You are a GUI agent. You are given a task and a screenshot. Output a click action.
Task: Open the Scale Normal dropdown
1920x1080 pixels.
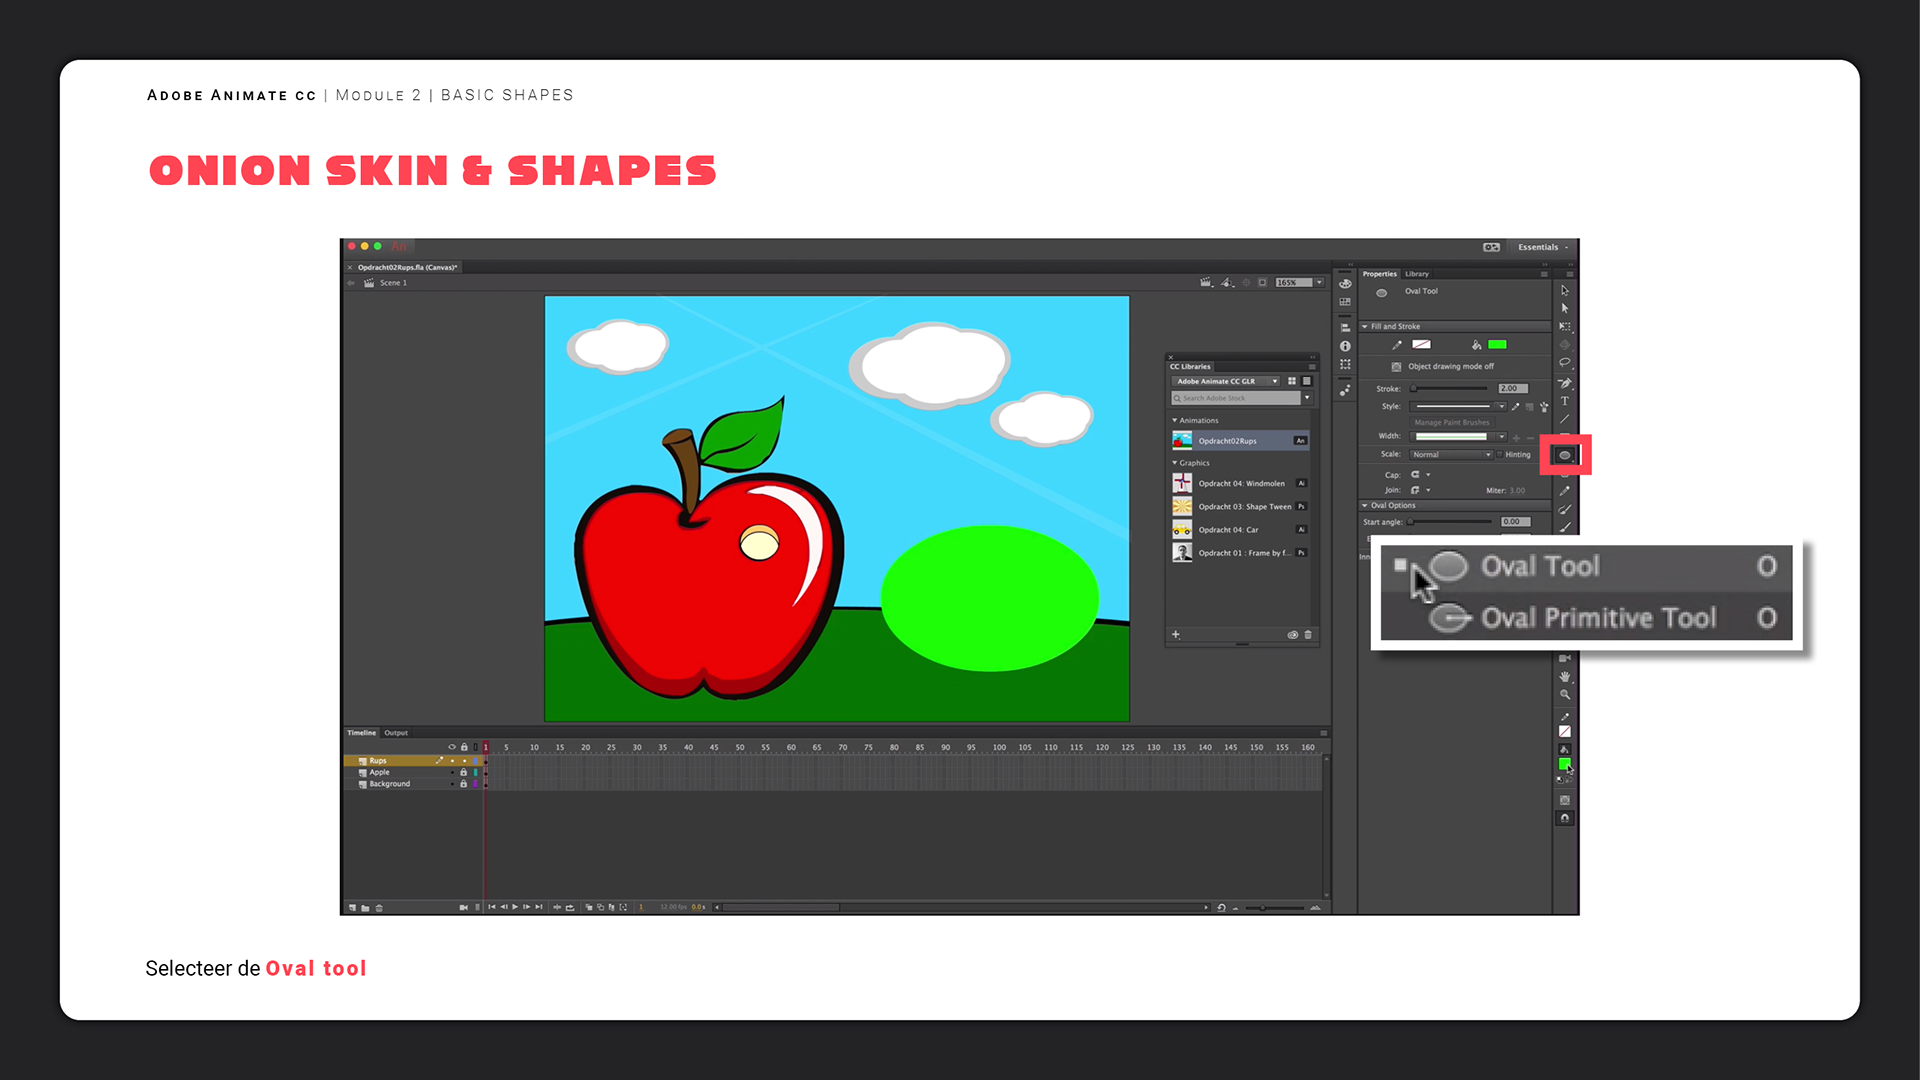(x=1452, y=454)
